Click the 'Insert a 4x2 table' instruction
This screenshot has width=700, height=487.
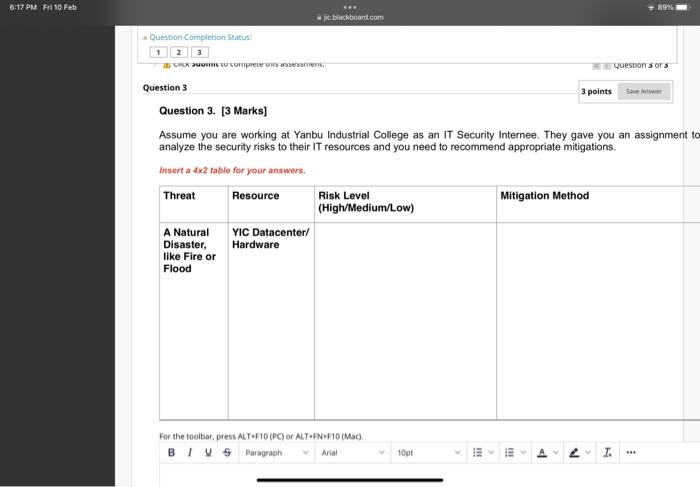point(232,170)
